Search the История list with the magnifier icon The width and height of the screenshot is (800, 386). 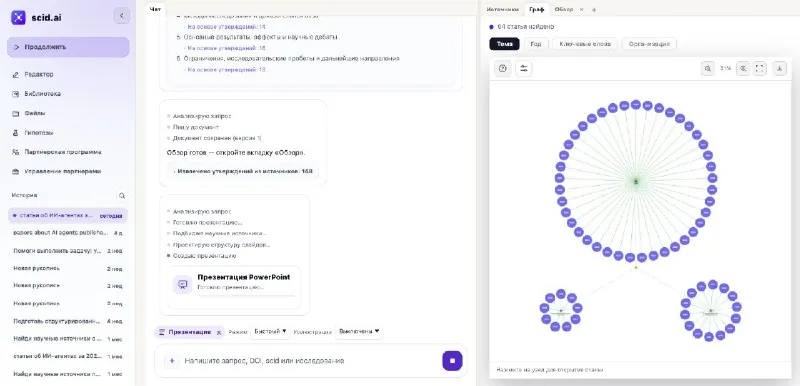point(121,195)
